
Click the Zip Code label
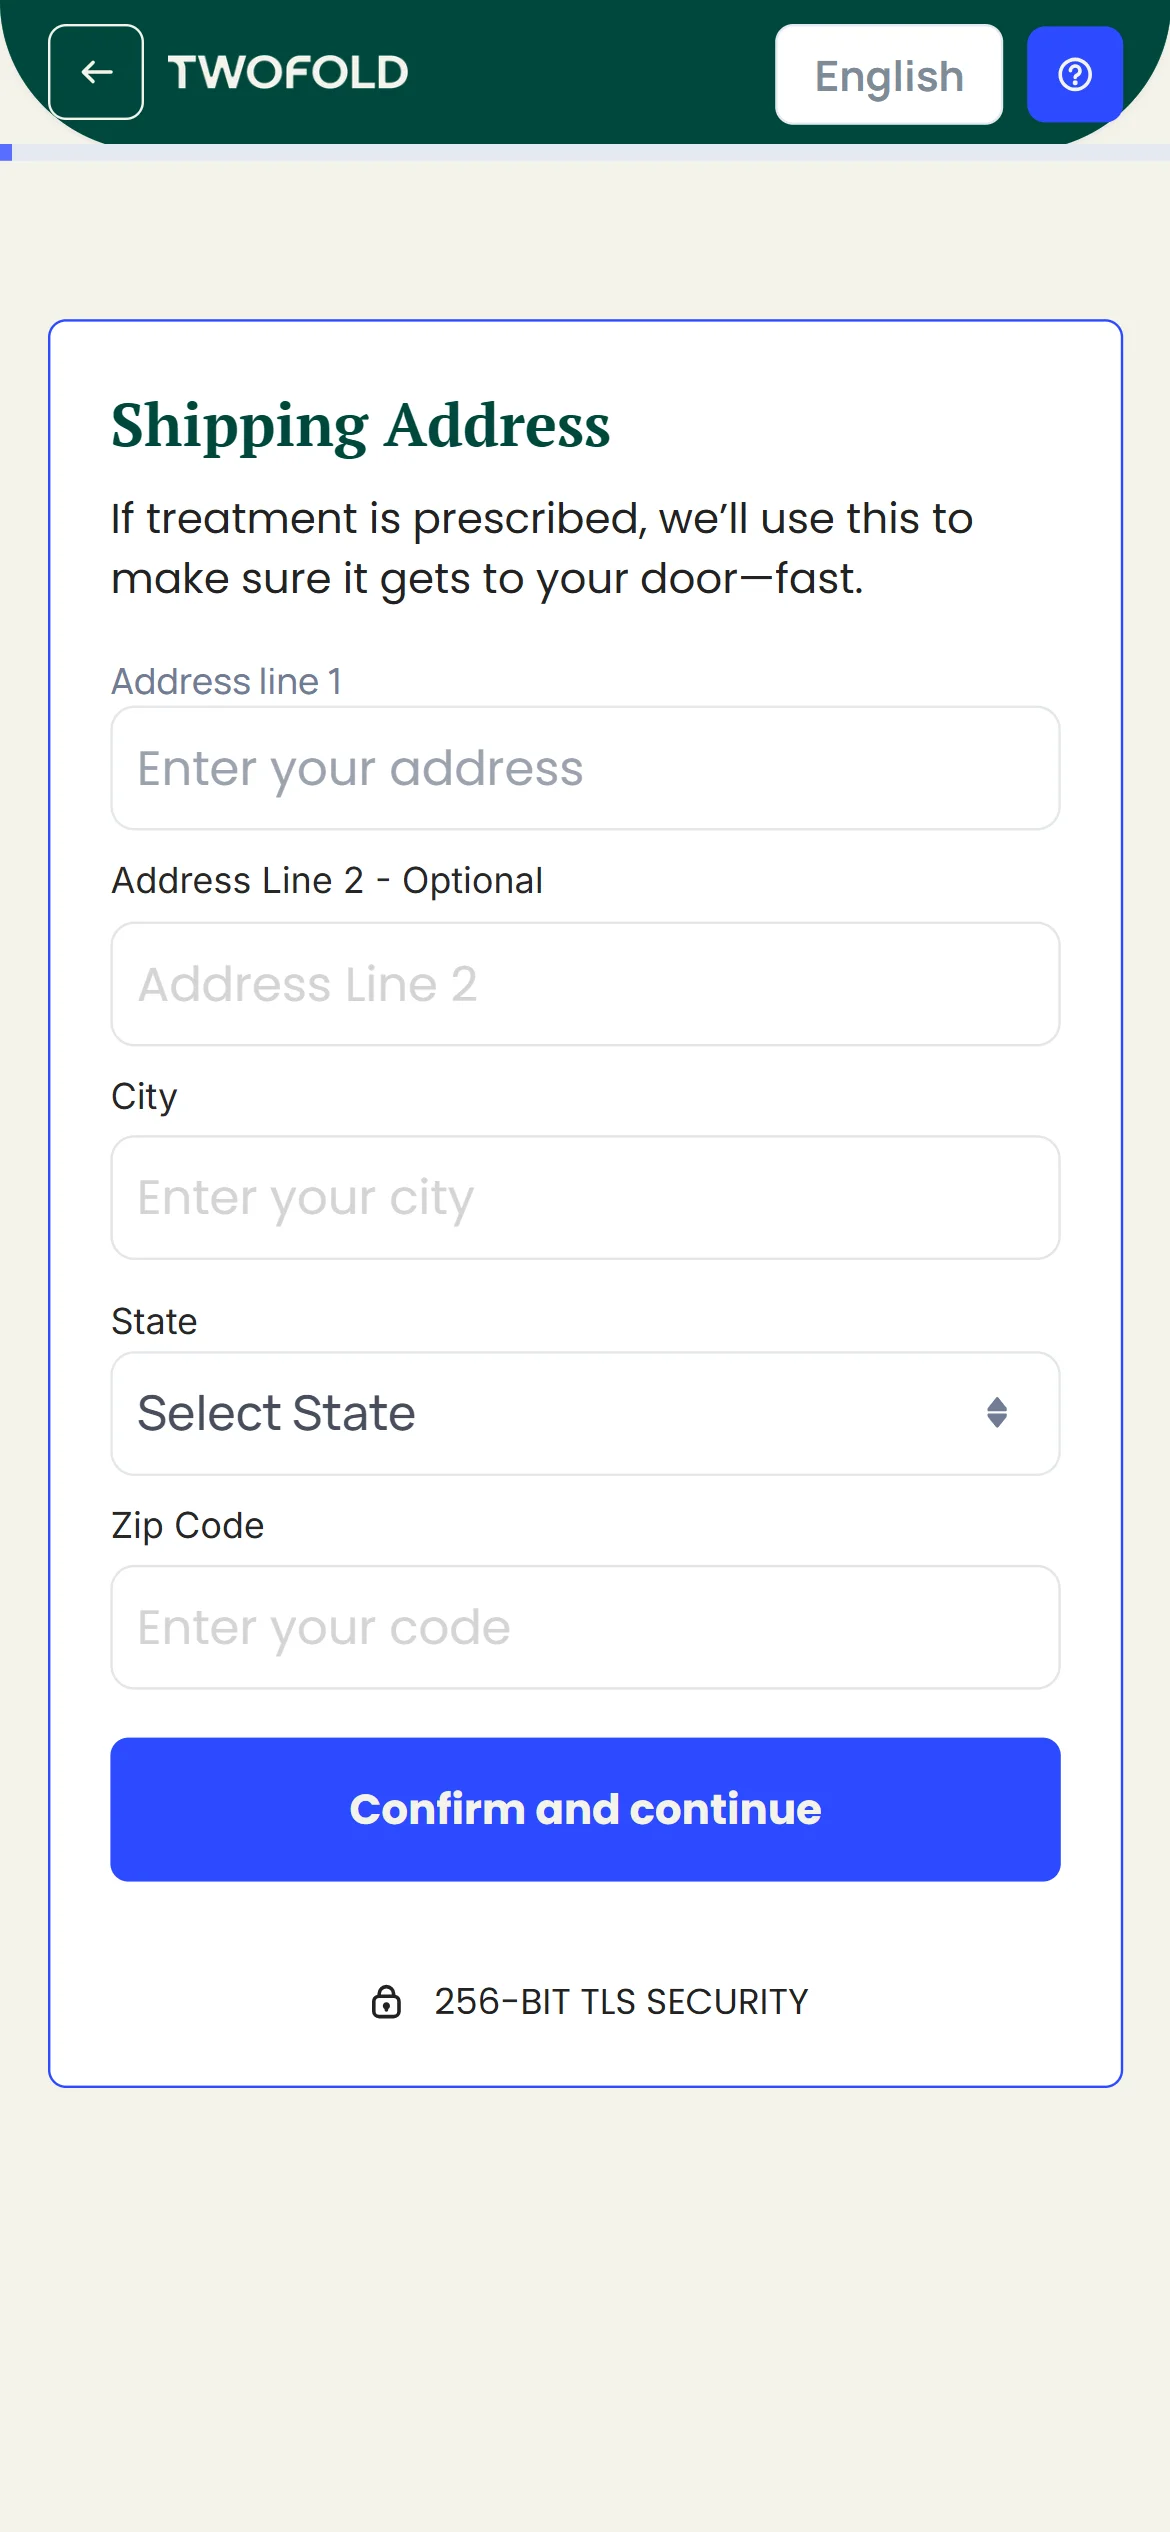pyautogui.click(x=188, y=1525)
